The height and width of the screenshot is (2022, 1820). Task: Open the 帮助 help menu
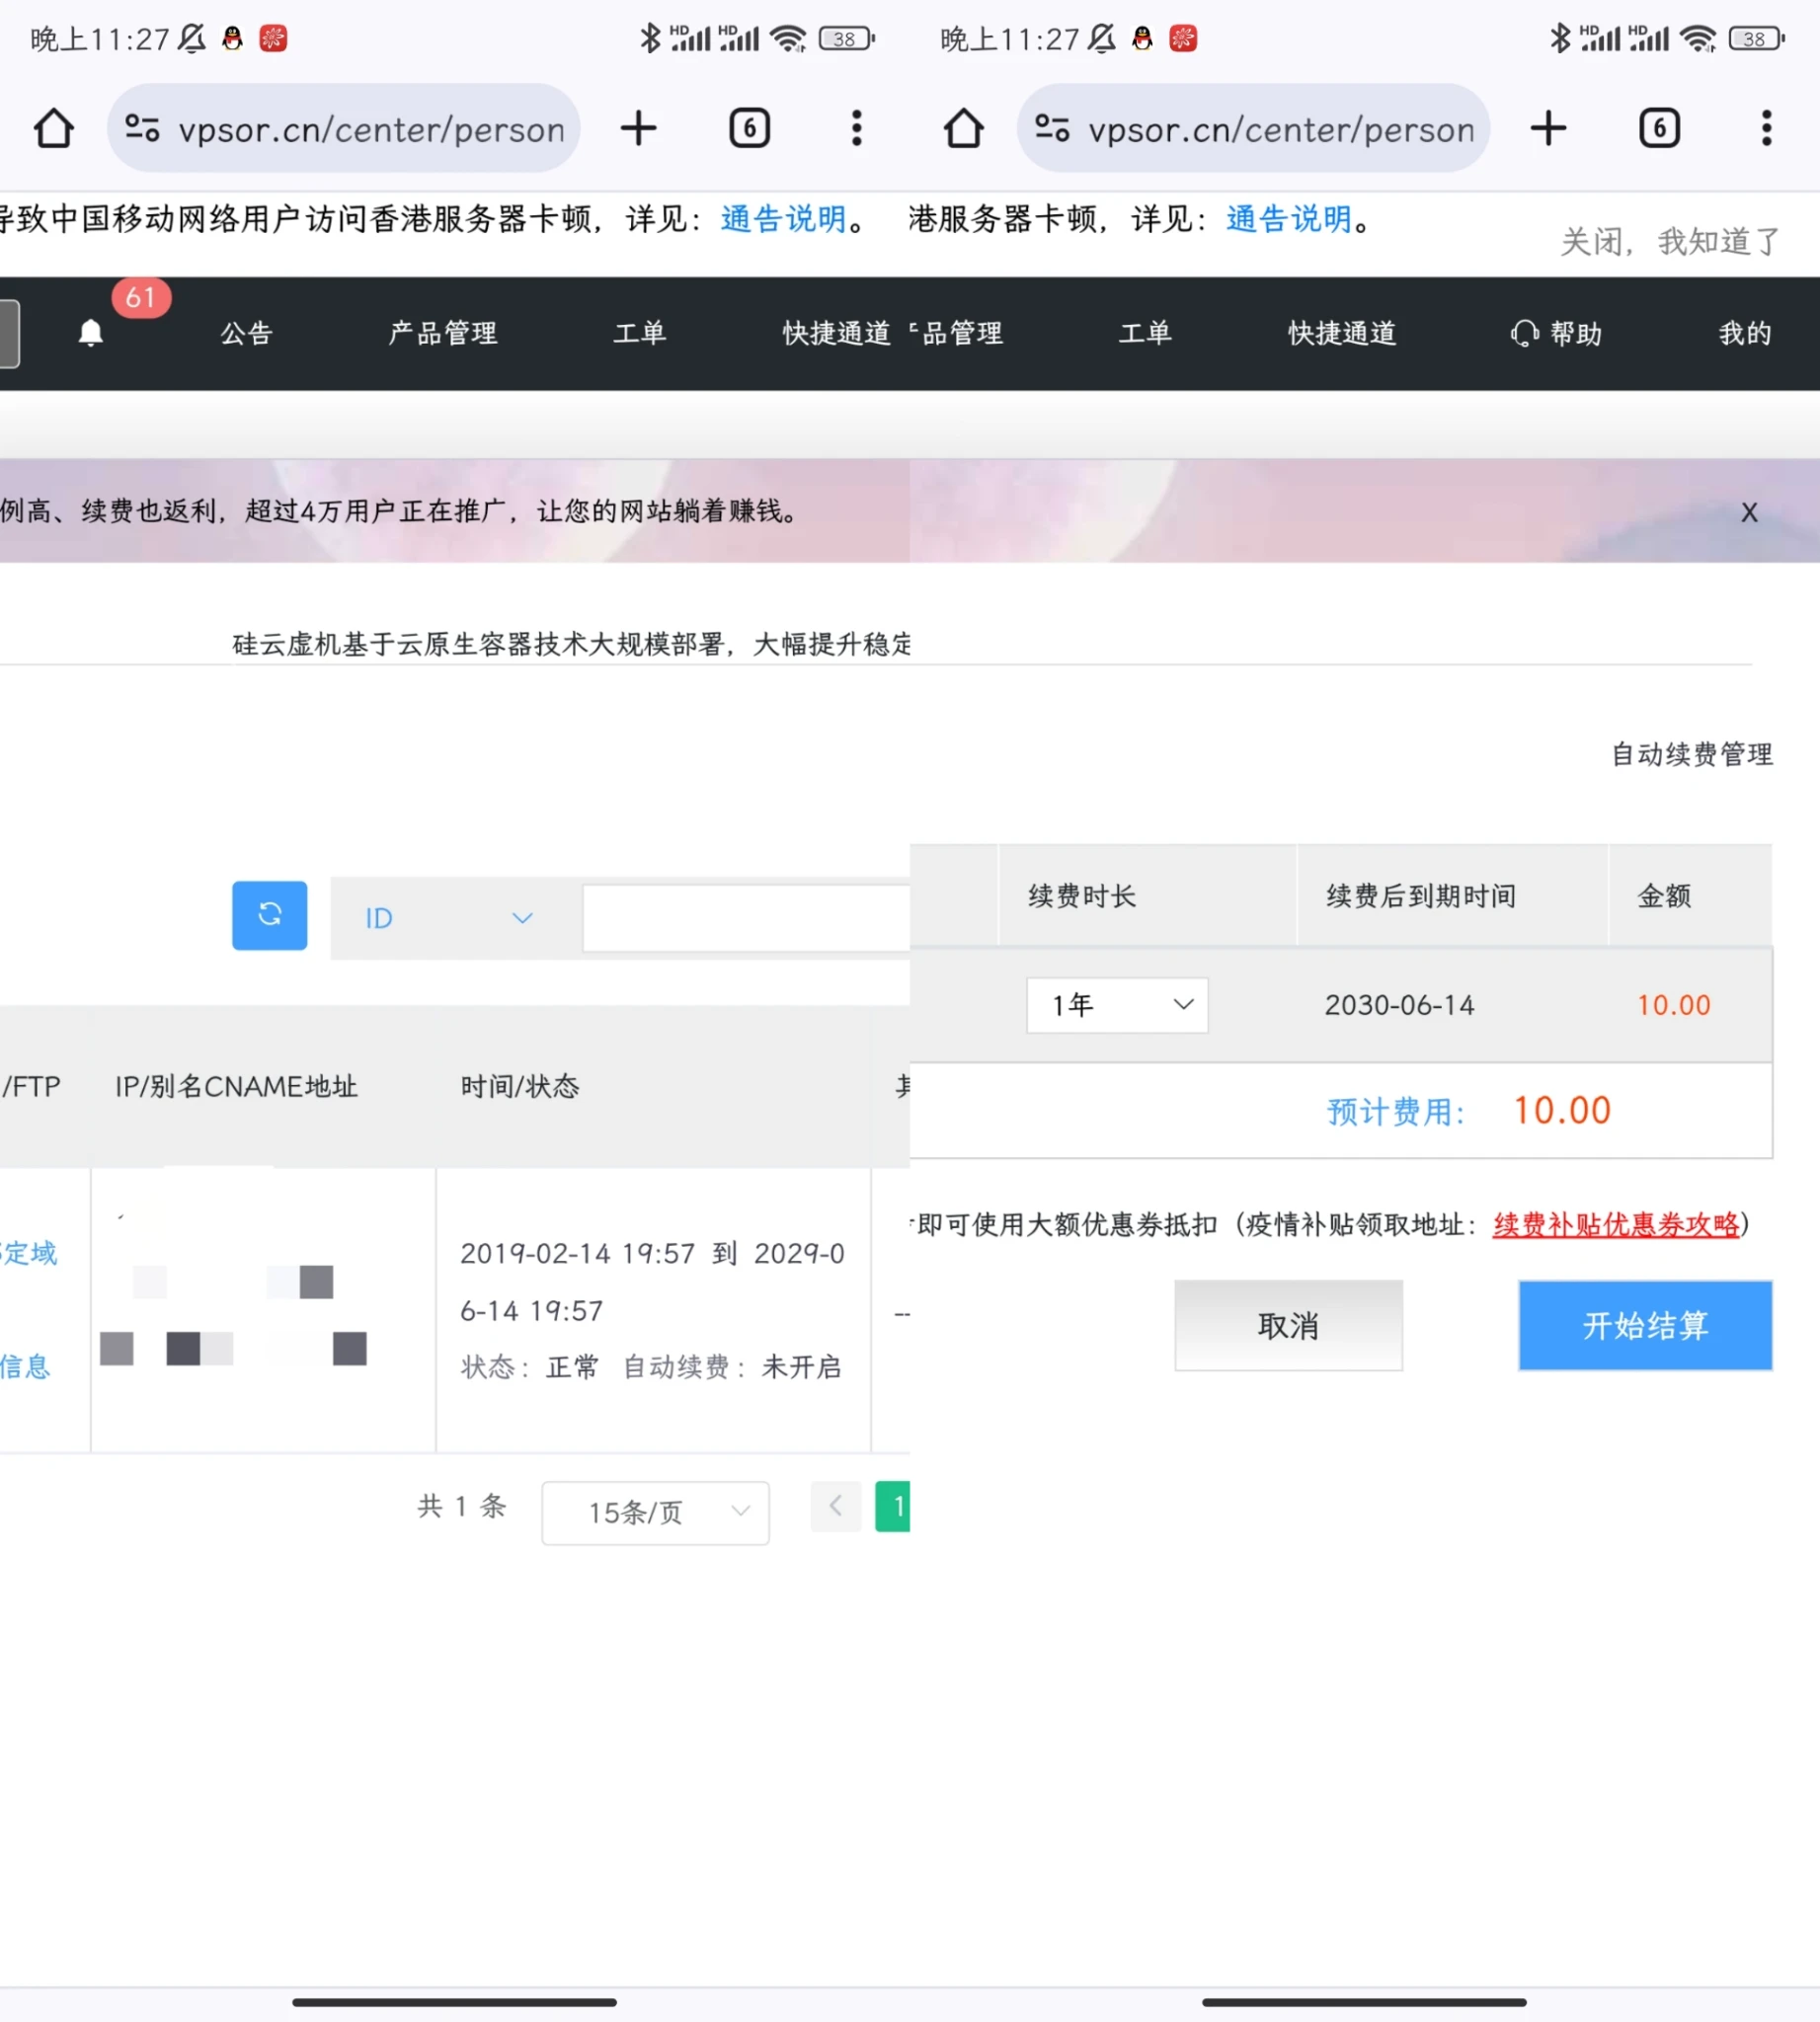[x=1557, y=333]
